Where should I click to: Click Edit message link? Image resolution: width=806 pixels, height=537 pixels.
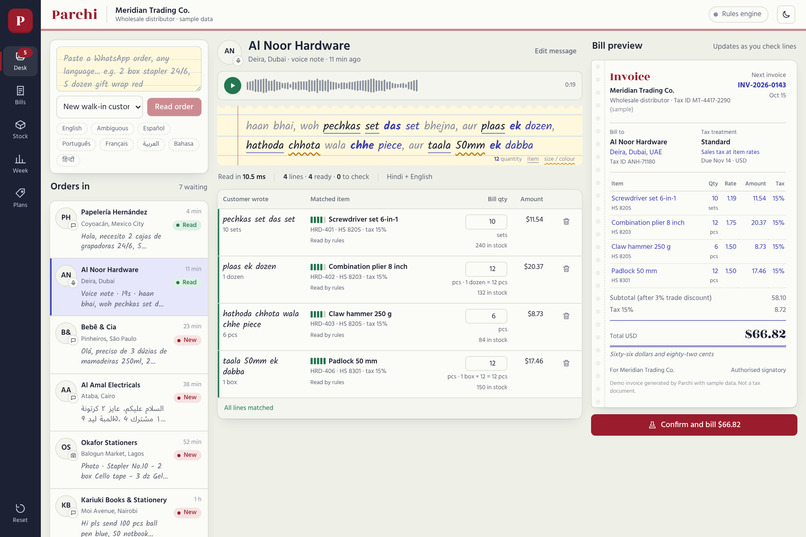click(555, 51)
